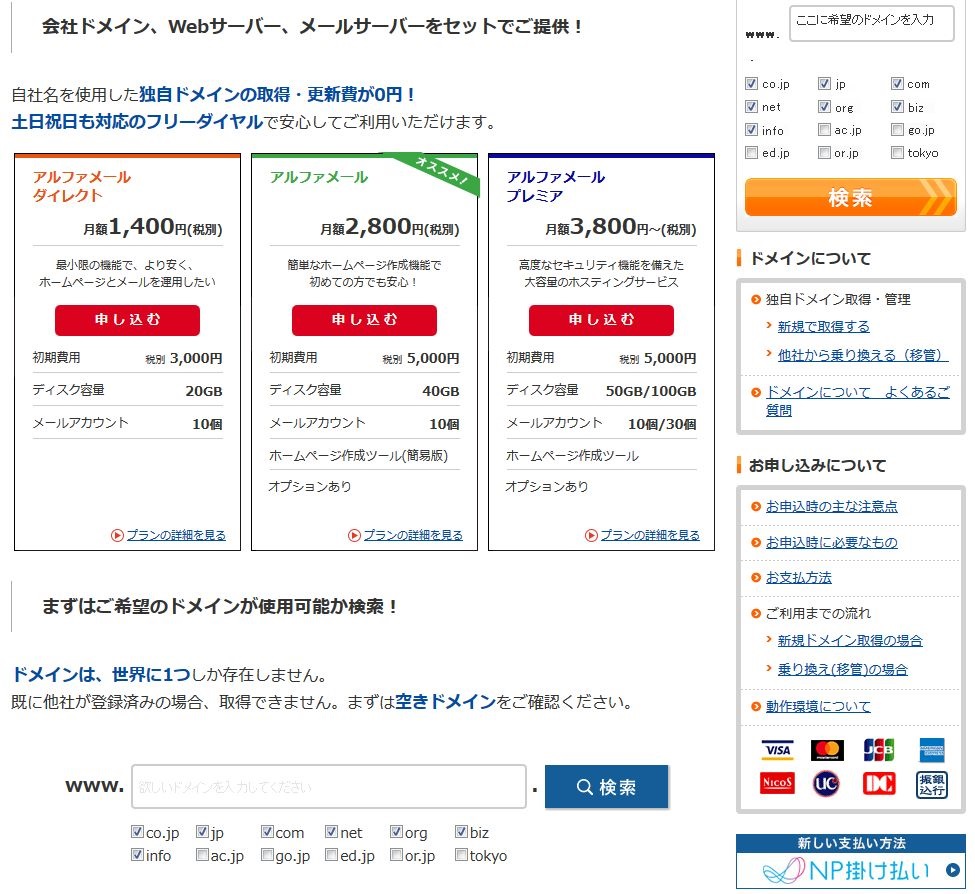Uncheck co.jp below the bottom domain search
Viewport: 975px width, 894px height.
tap(136, 831)
